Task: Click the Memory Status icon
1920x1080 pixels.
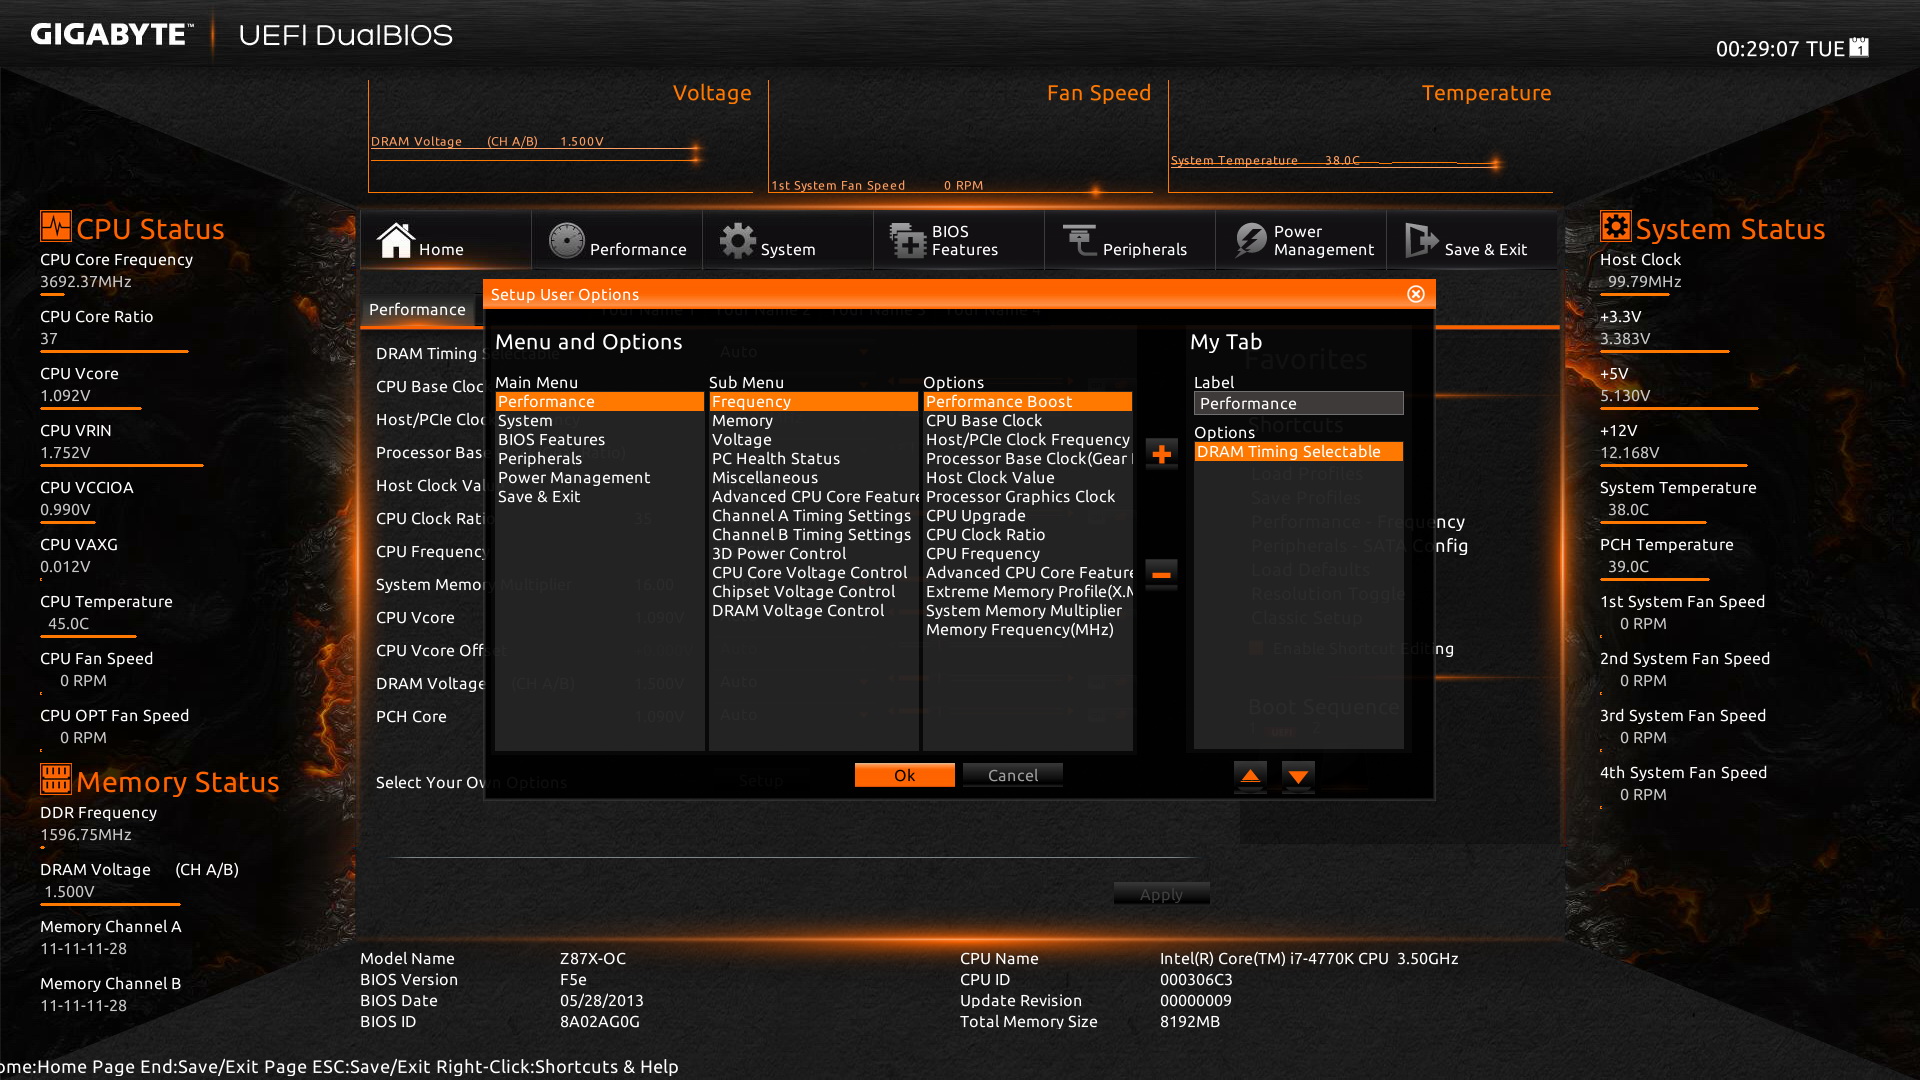Action: 56,778
